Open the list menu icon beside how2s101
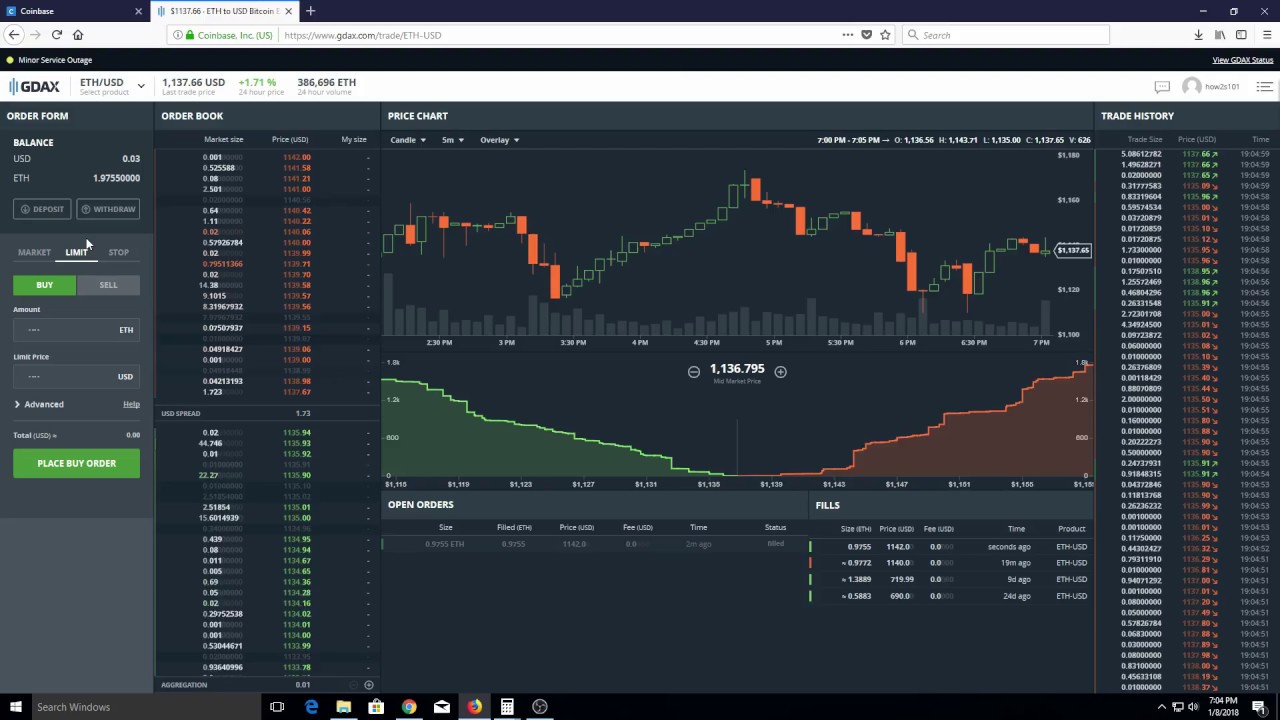The image size is (1280, 720). click(1264, 87)
